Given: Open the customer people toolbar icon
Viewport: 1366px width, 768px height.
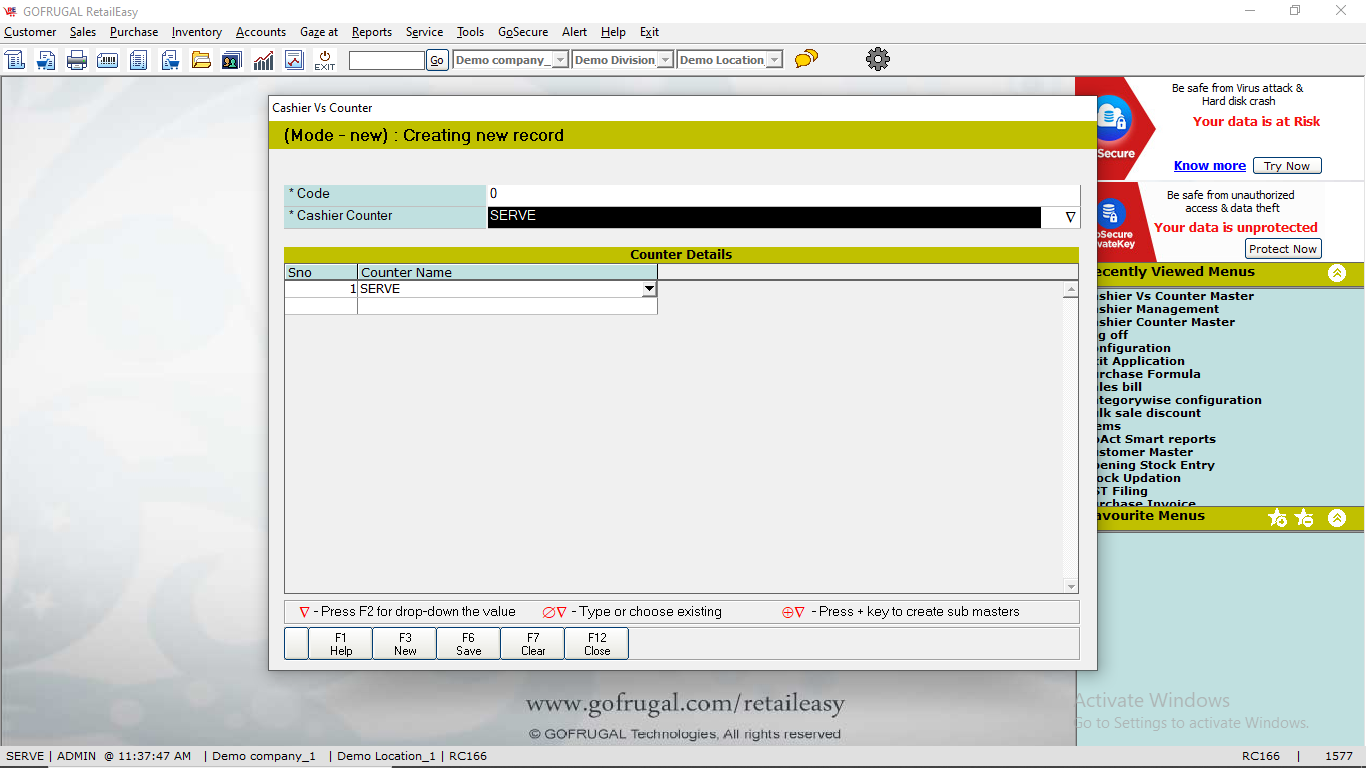Looking at the screenshot, I should point(232,60).
